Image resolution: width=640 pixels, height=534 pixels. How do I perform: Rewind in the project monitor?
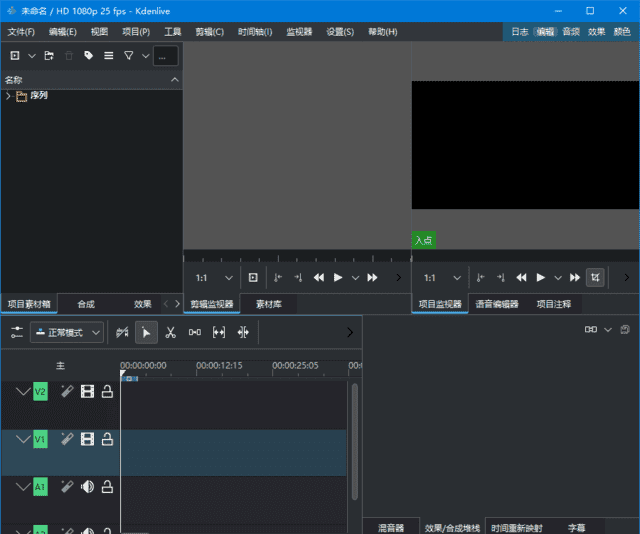tap(521, 278)
